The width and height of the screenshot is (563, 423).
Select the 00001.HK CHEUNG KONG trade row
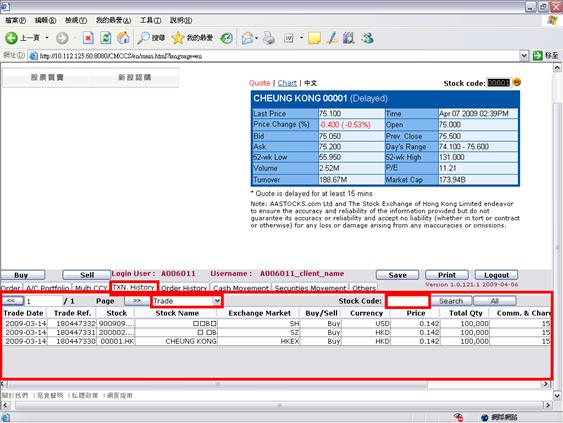coord(276,341)
